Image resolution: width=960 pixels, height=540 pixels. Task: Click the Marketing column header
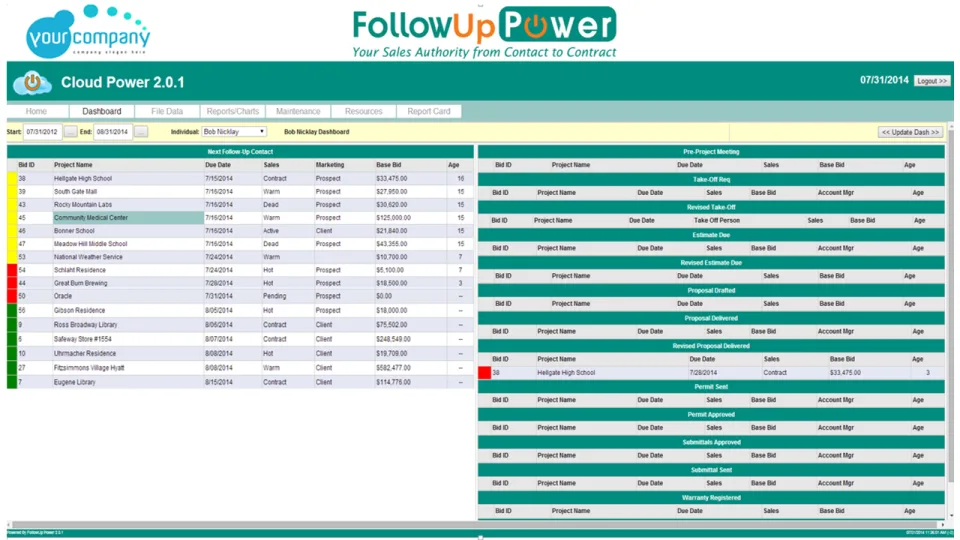pos(330,165)
